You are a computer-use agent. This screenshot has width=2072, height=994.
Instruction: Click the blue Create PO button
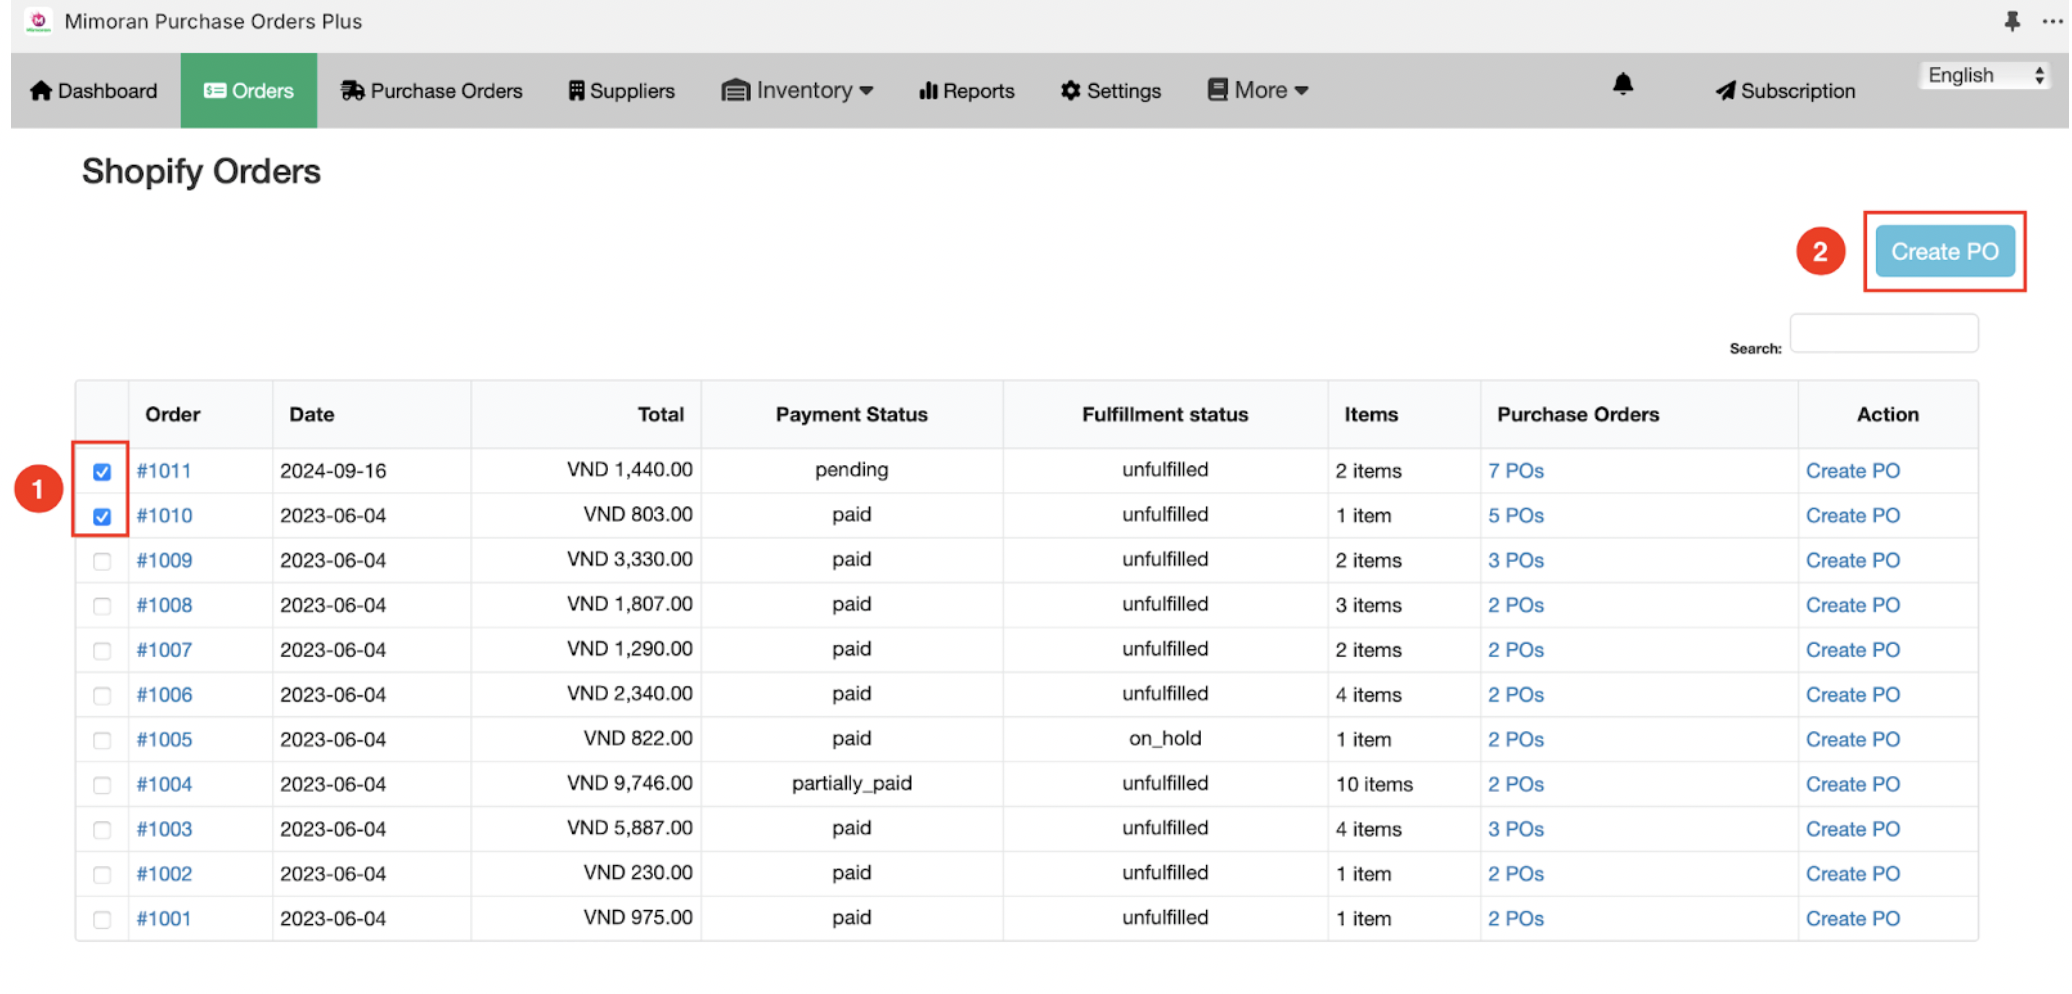point(1944,252)
